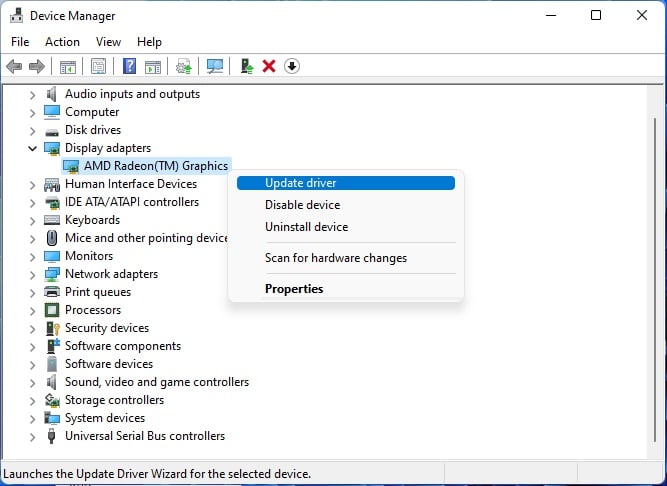Click the Computer monitor icon

point(52,112)
